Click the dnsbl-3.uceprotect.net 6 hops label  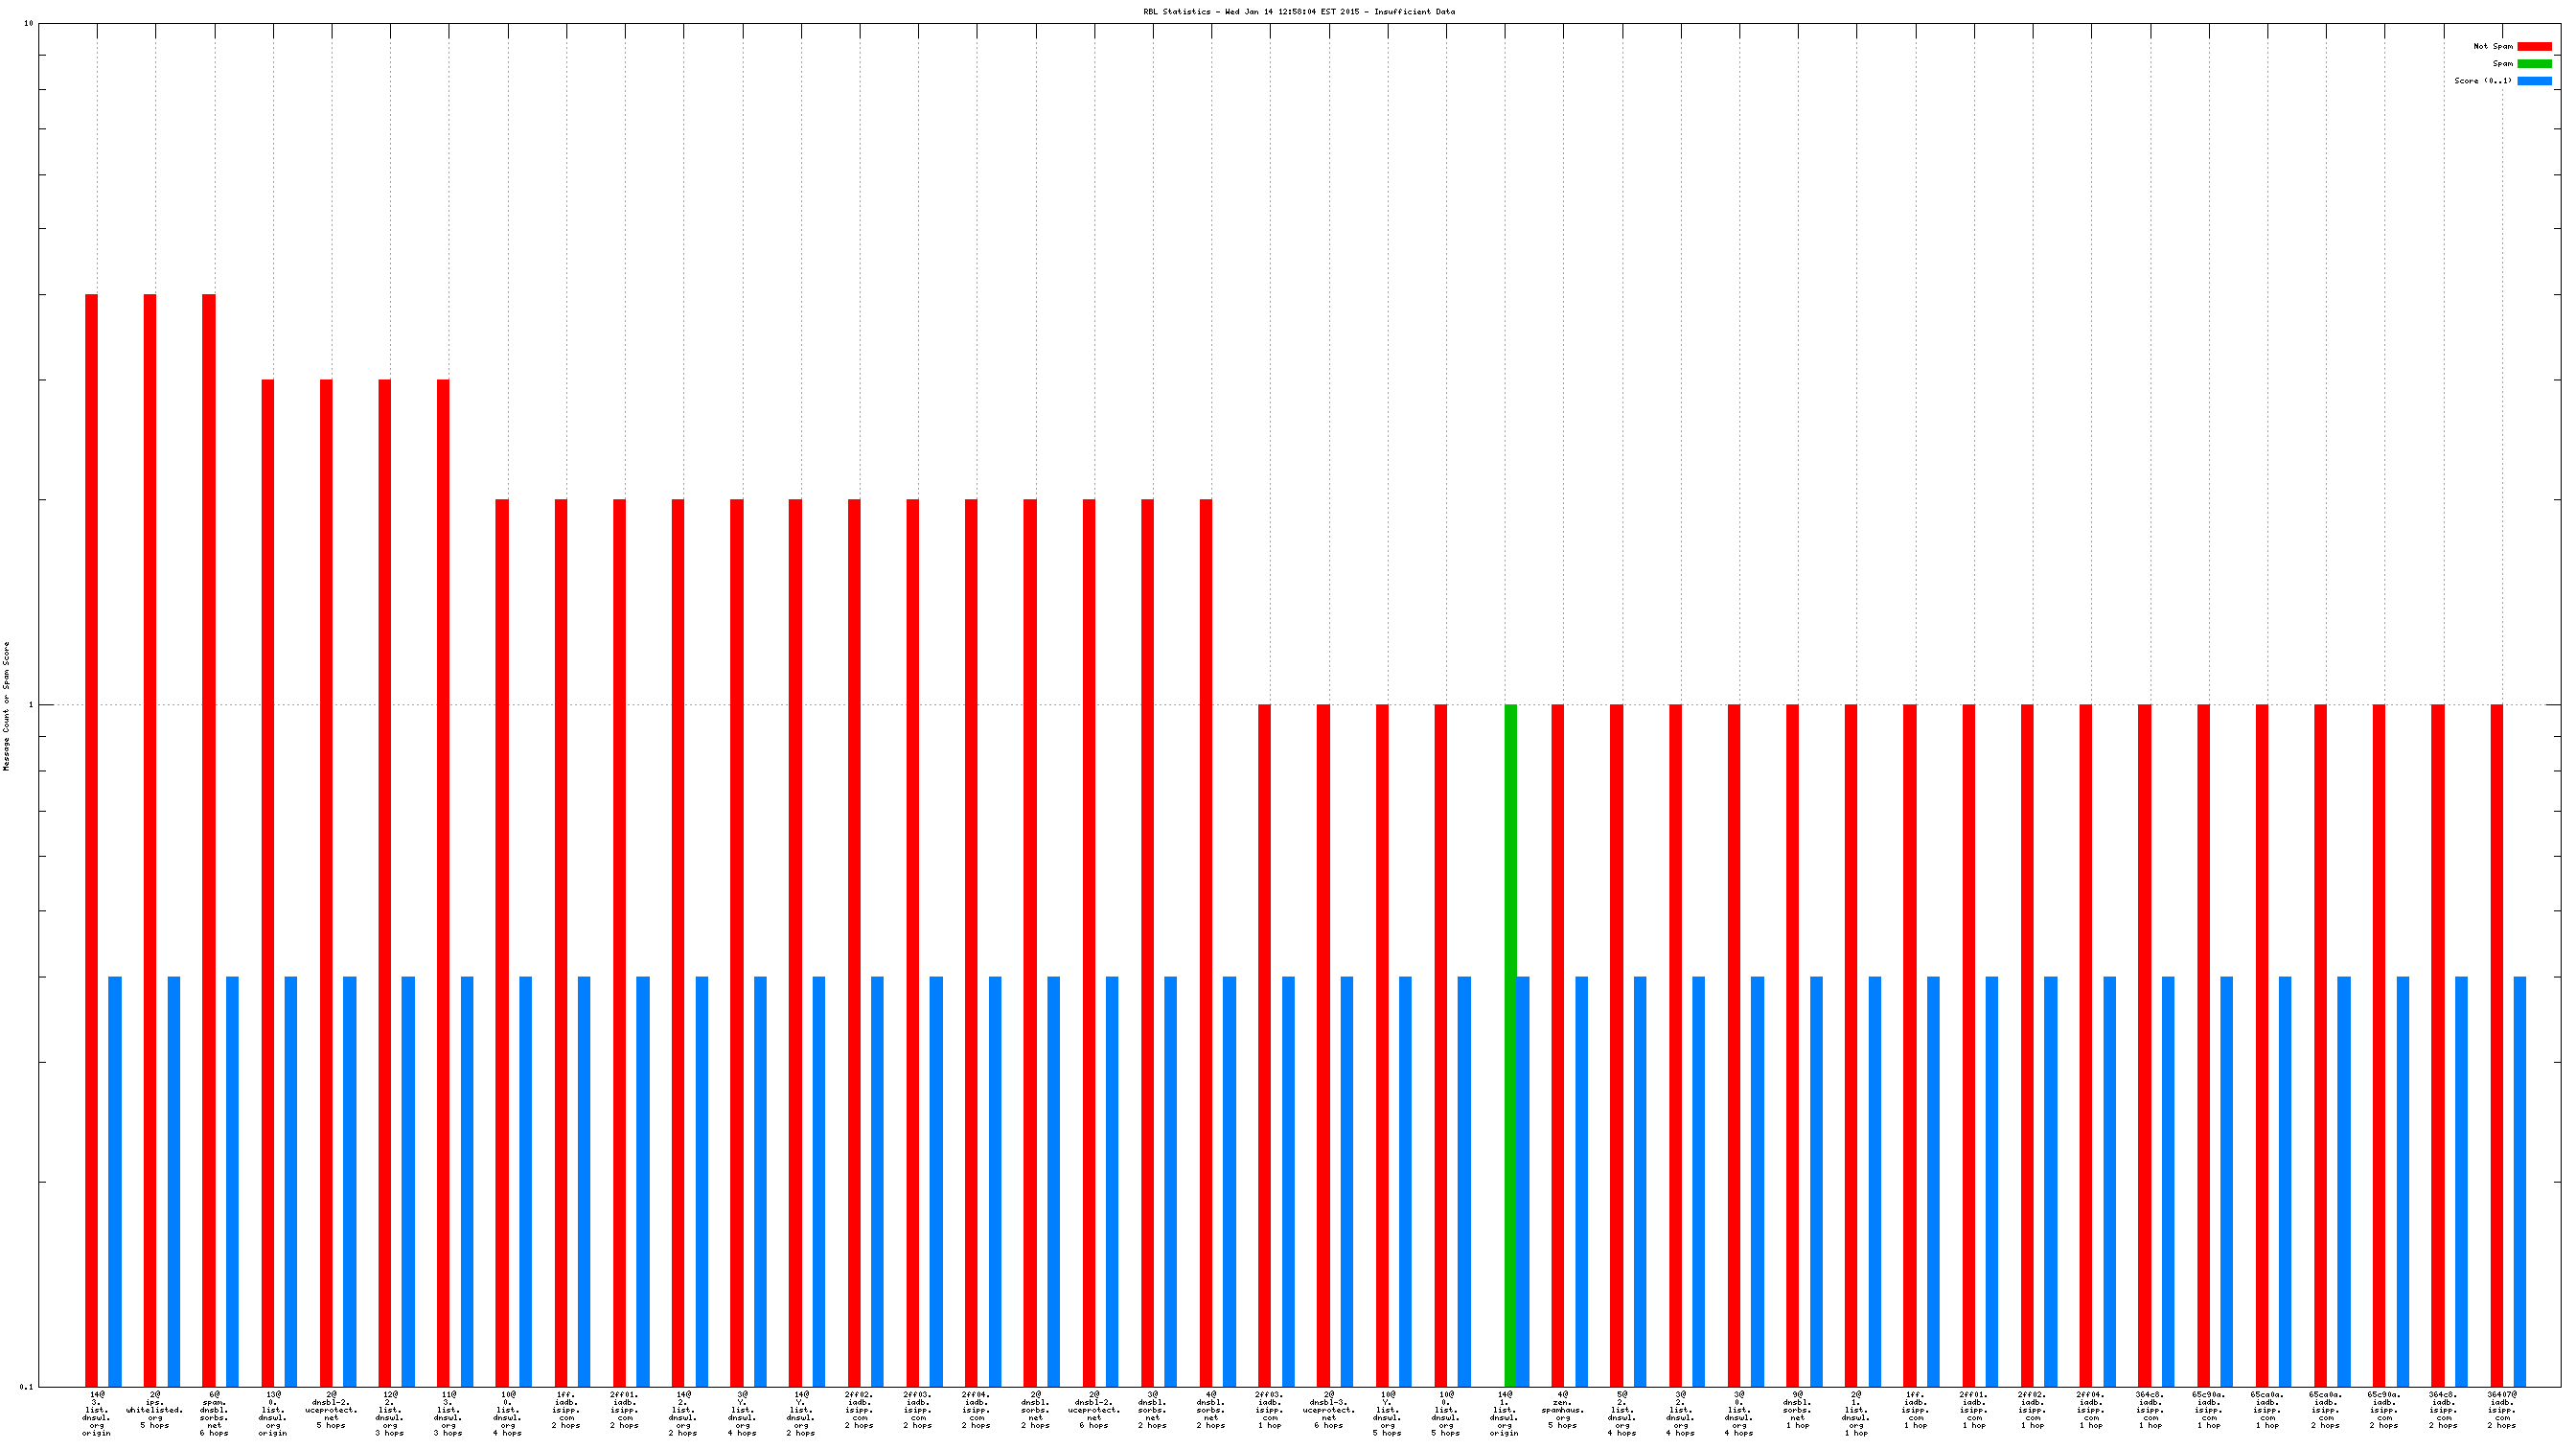coord(1329,1409)
